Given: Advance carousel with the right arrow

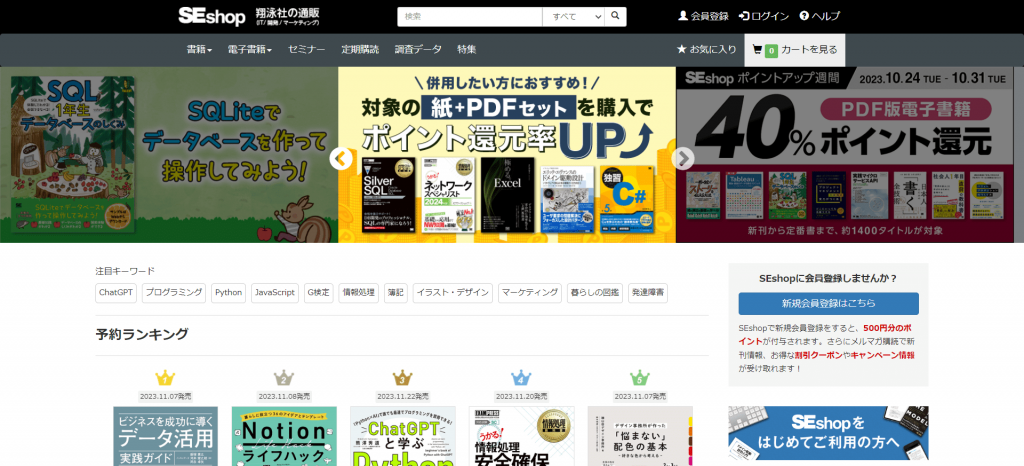Looking at the screenshot, I should click(x=682, y=158).
